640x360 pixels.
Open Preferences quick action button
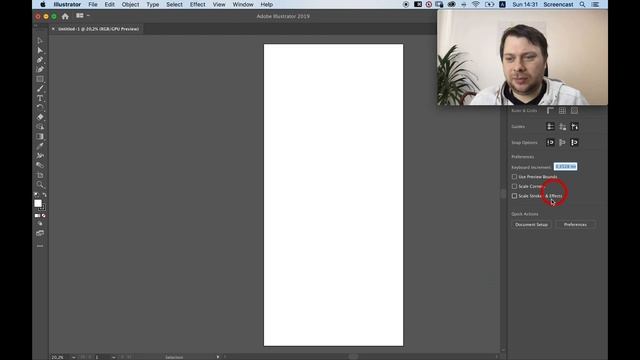(575, 224)
